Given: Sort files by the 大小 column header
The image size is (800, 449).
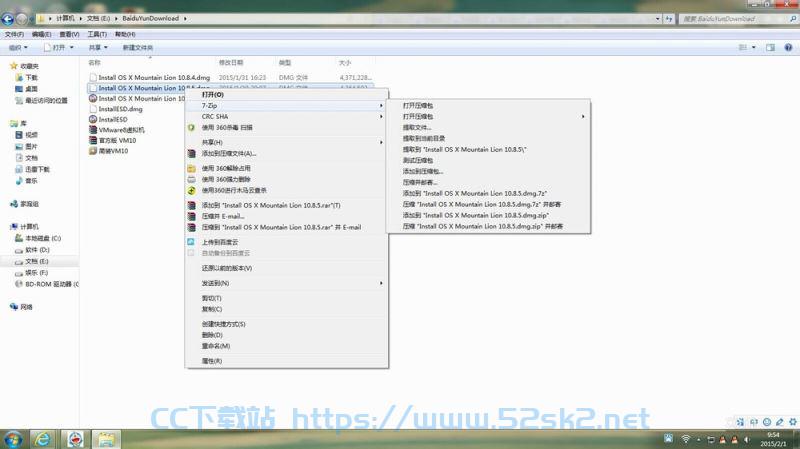Looking at the screenshot, I should [345, 63].
